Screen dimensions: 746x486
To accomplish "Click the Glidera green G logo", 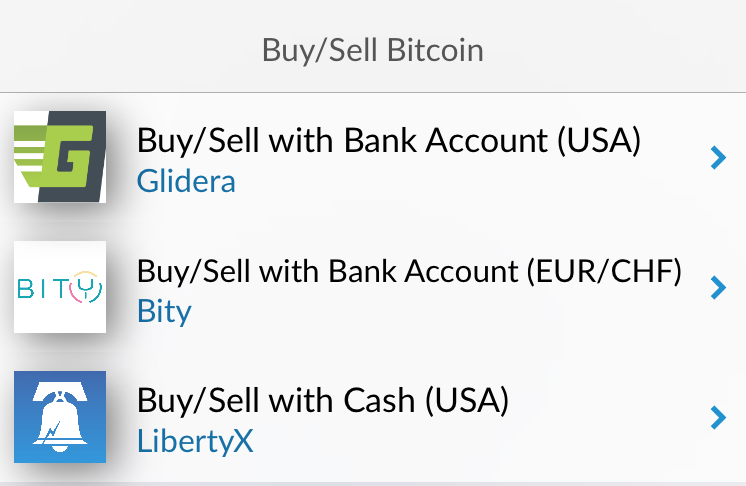I will coord(60,157).
